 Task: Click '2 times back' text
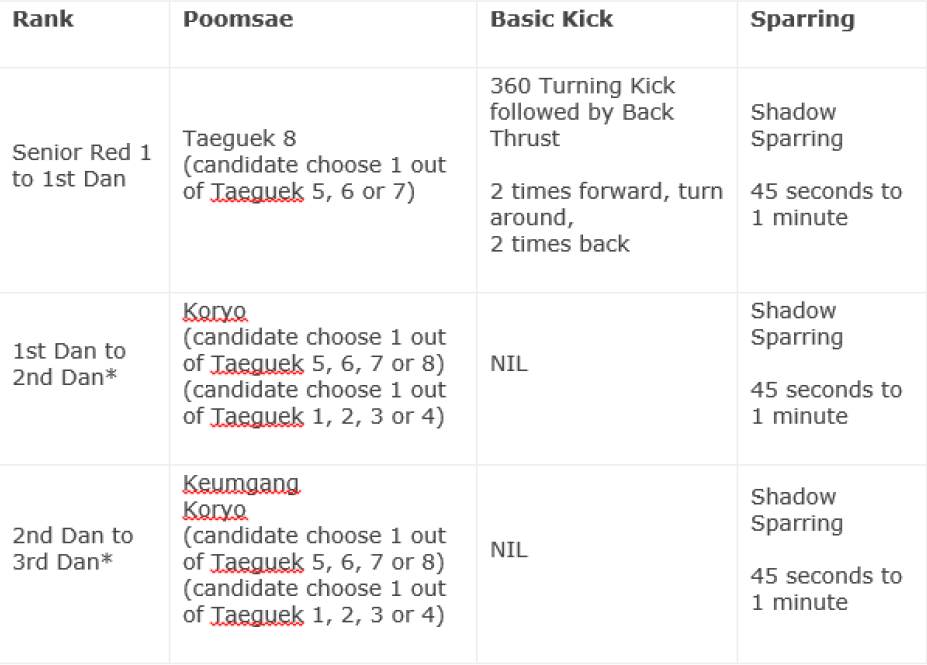(559, 244)
